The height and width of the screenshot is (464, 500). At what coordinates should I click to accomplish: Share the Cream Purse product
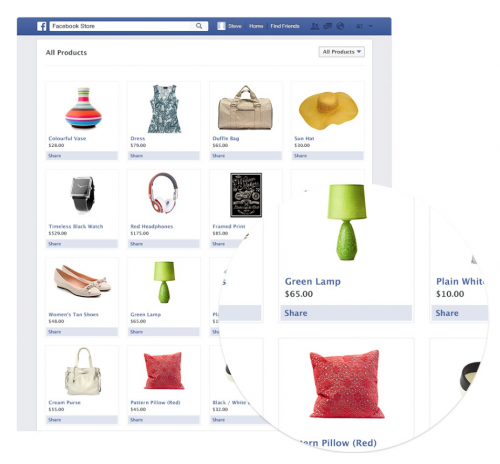pos(82,420)
